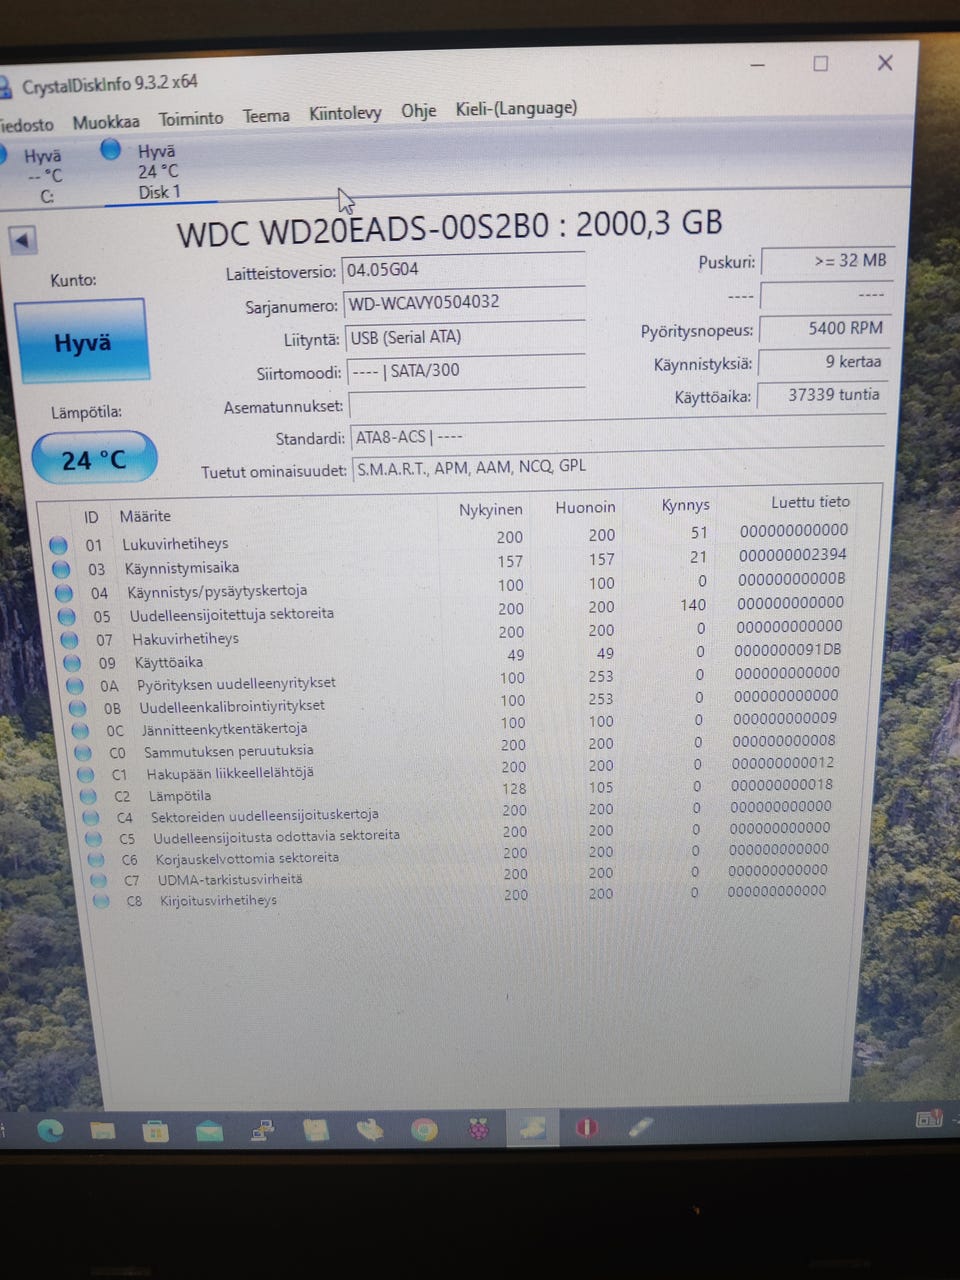The width and height of the screenshot is (960, 1280).
Task: Click the transfer mode field SATA/300
Action: 465,371
